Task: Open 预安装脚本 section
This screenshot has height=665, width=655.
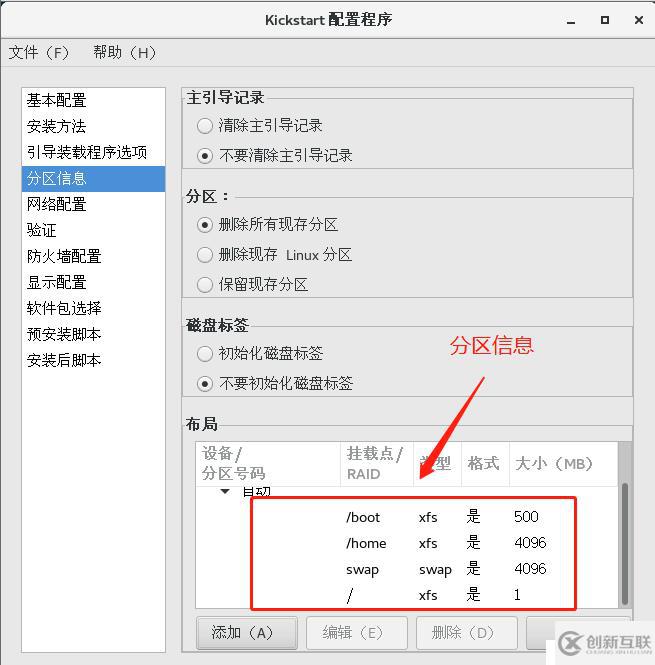Action: pos(93,335)
